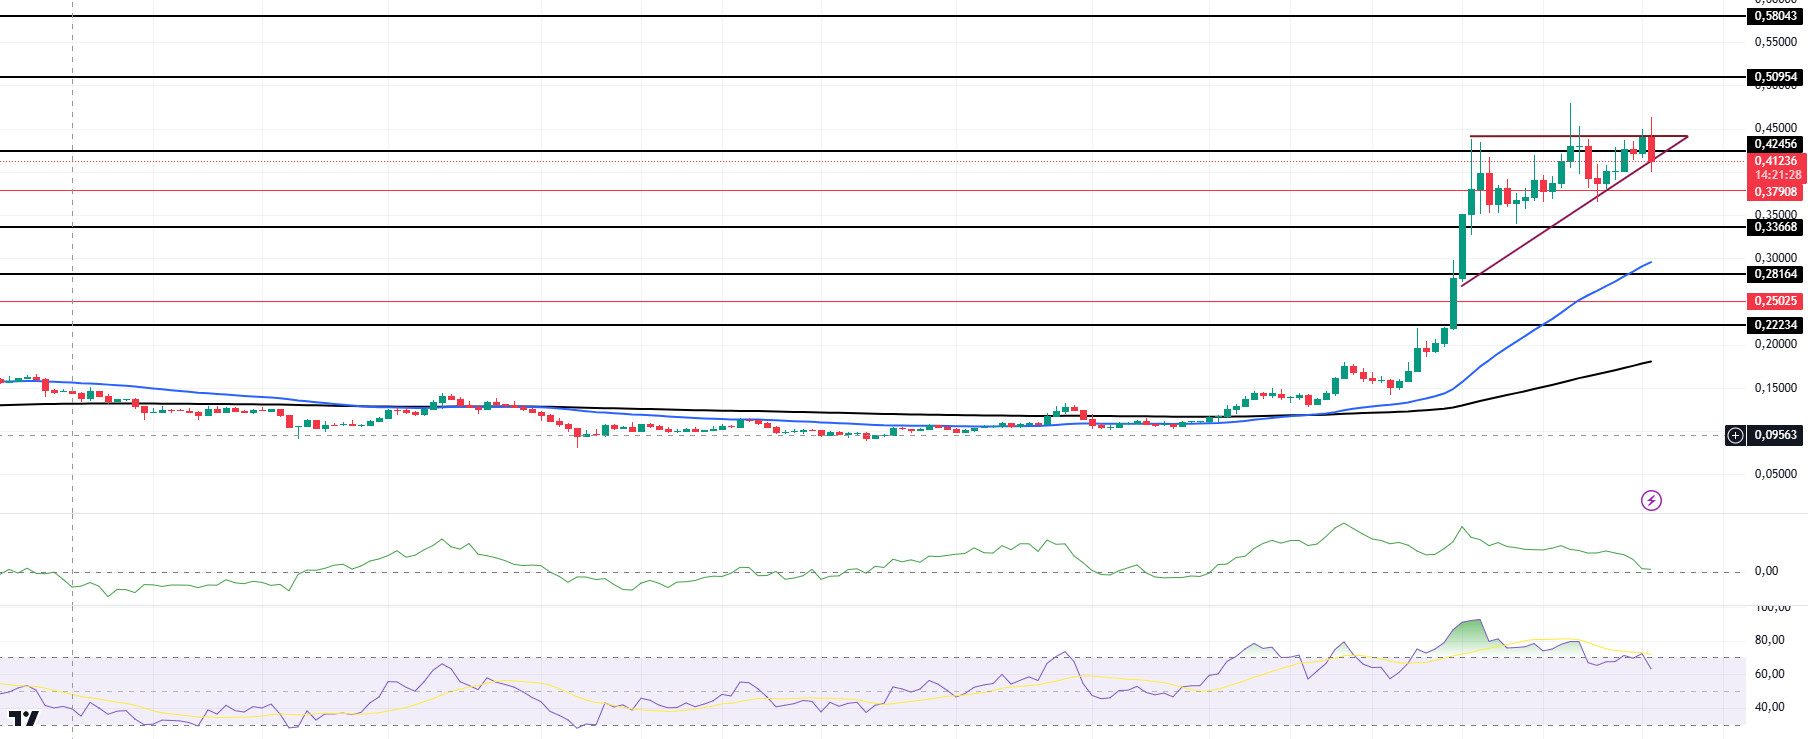Select the 0,33668 price level label

pyautogui.click(x=1775, y=227)
